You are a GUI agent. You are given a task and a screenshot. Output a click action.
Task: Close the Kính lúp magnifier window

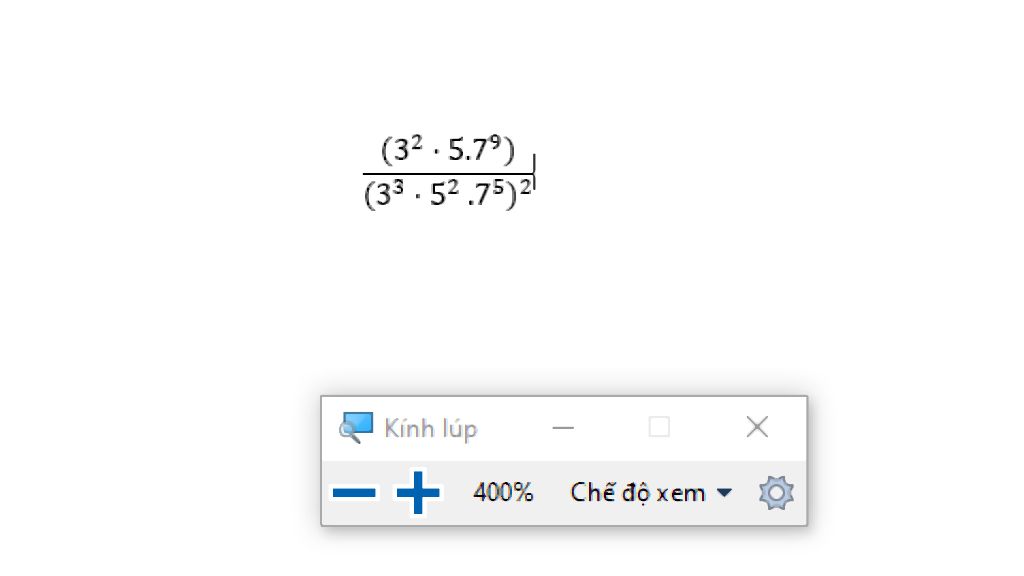[757, 427]
